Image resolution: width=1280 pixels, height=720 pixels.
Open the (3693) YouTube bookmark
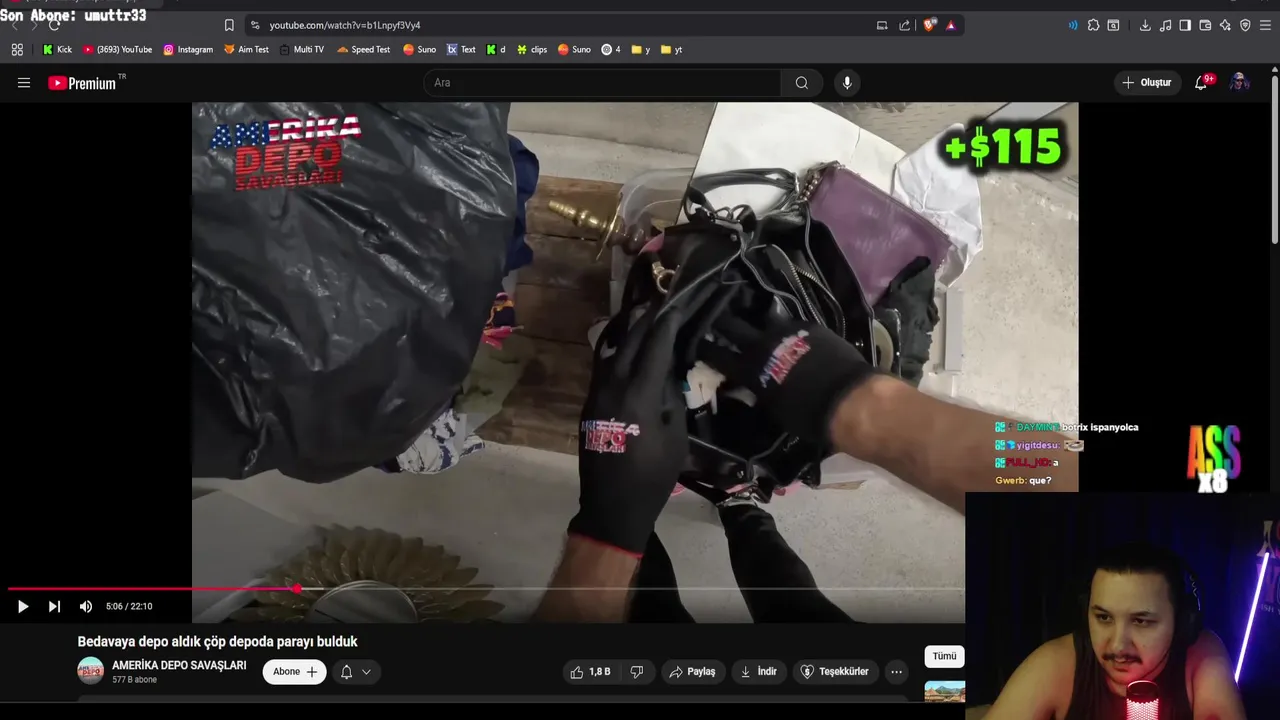118,49
